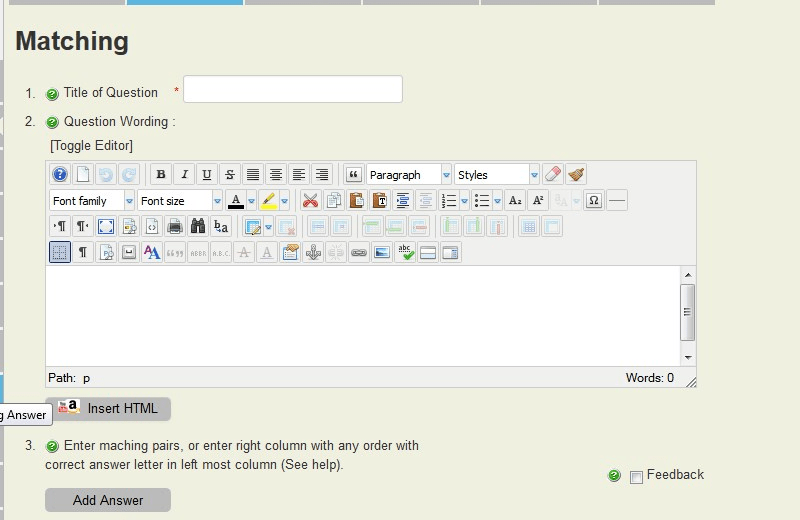
Task: Insert an anchor
Action: coord(313,252)
